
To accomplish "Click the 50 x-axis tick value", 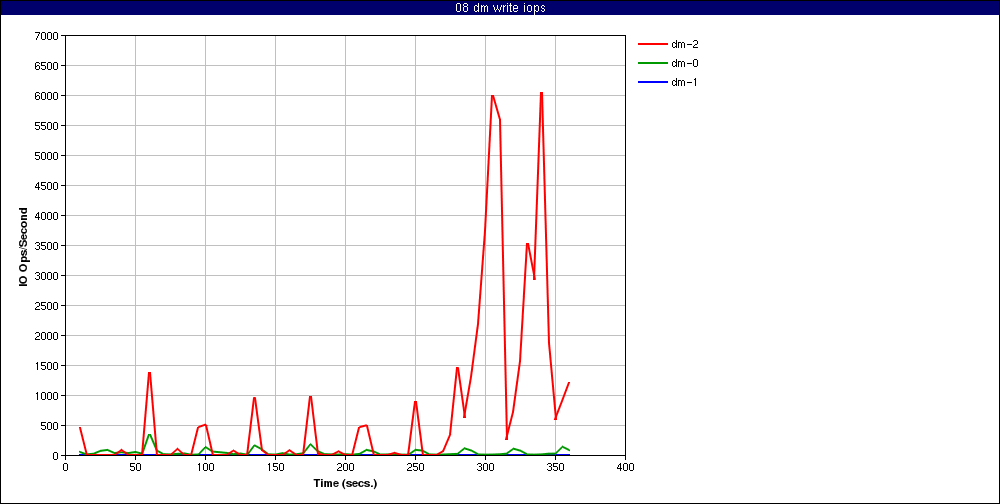I will click(135, 467).
